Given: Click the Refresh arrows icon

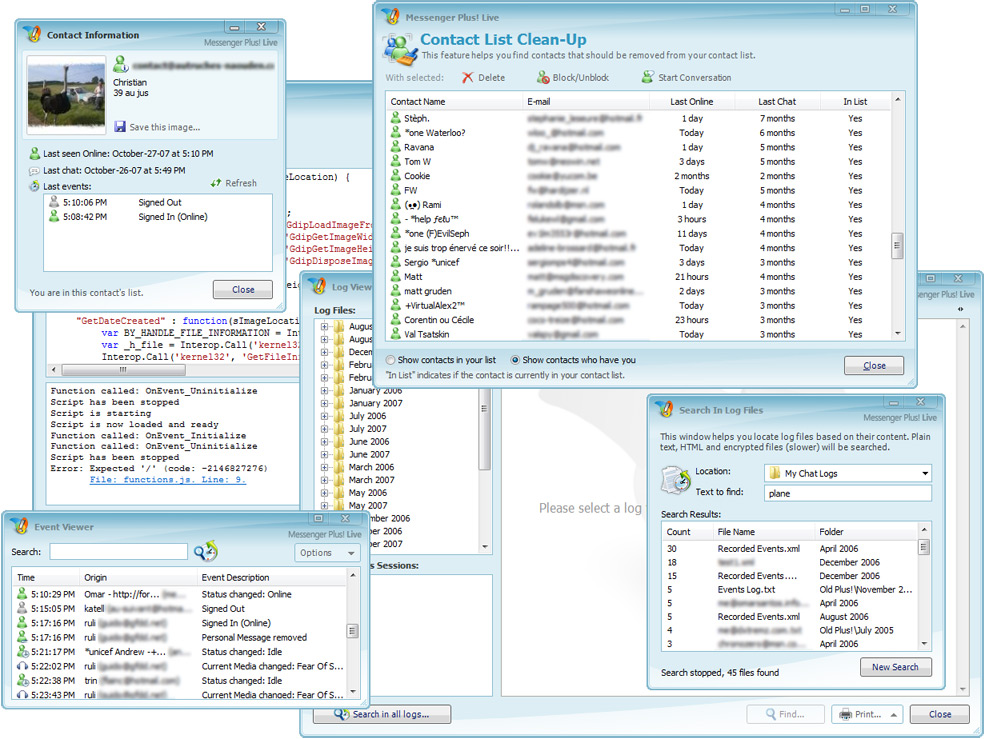Looking at the screenshot, I should [216, 183].
